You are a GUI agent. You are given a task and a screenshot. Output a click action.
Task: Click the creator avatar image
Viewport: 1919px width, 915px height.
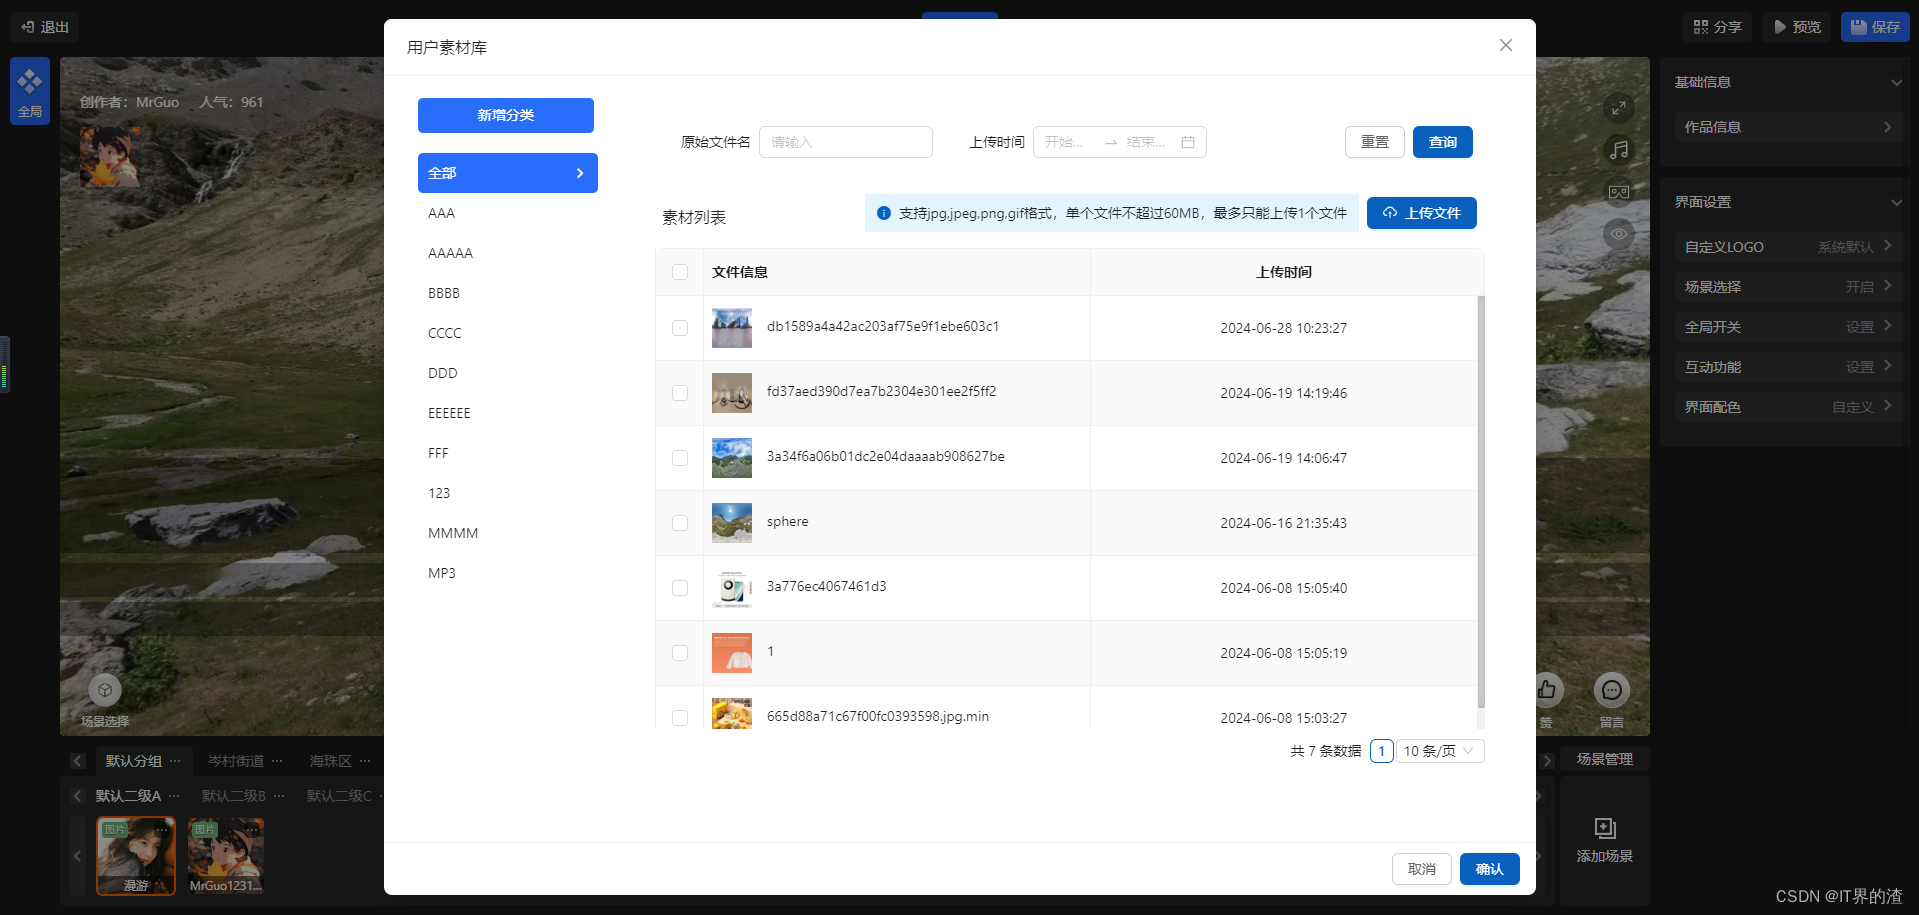coord(110,156)
